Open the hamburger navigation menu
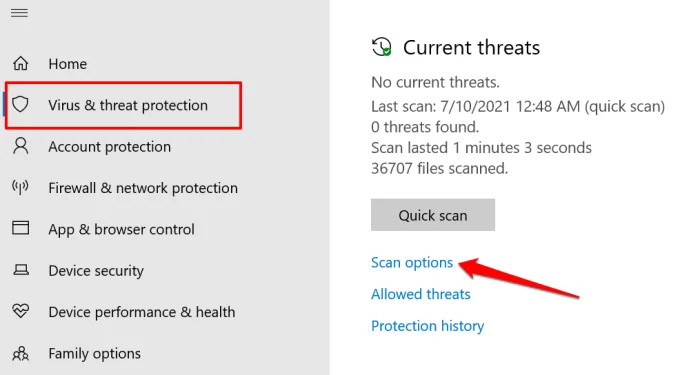The image size is (680, 375). coord(20,13)
